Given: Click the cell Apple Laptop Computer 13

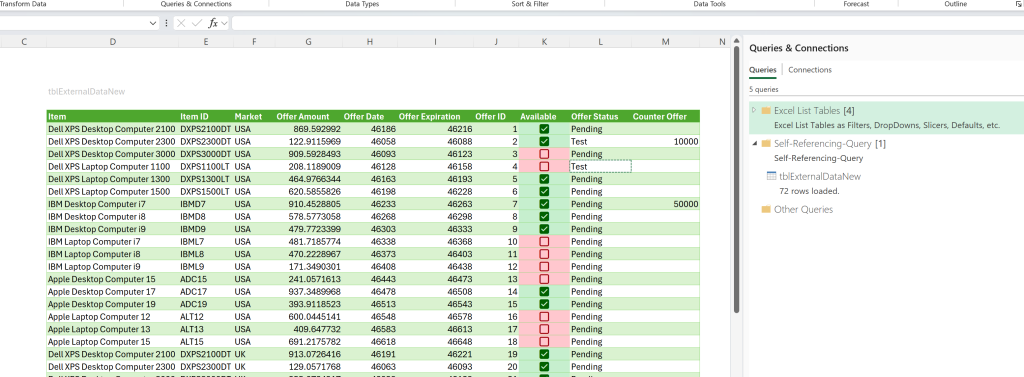Looking at the screenshot, I should pos(112,329).
